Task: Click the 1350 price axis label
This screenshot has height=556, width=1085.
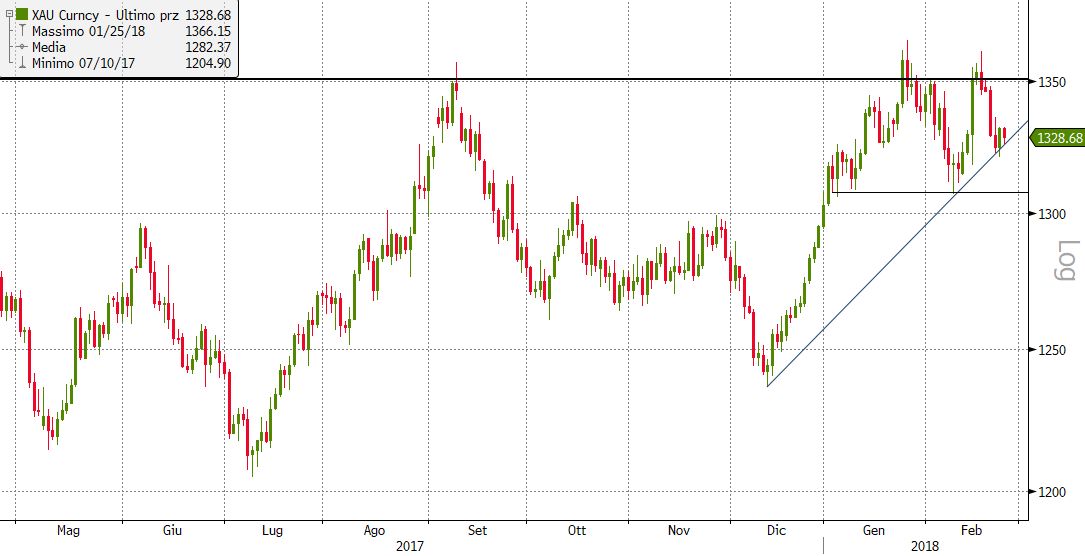Action: tap(1050, 82)
